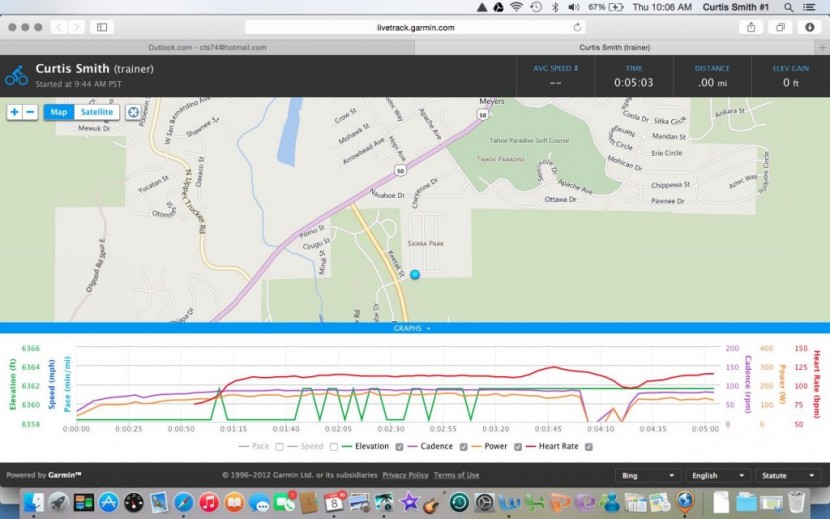Open iTunes music icon in Dock

(209, 502)
